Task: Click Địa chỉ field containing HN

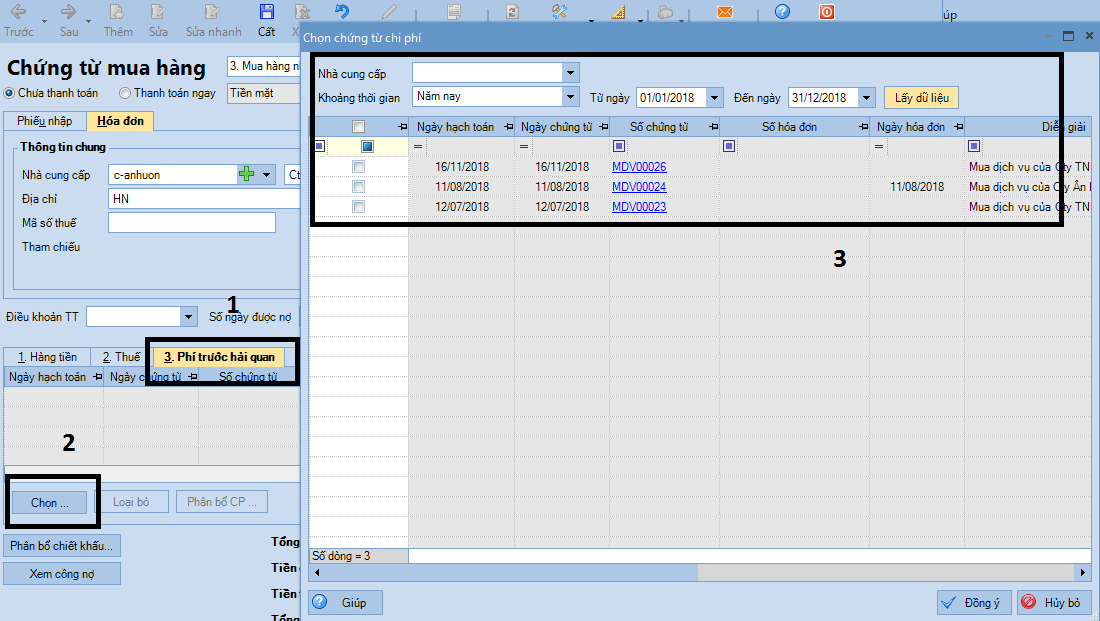Action: pos(204,199)
